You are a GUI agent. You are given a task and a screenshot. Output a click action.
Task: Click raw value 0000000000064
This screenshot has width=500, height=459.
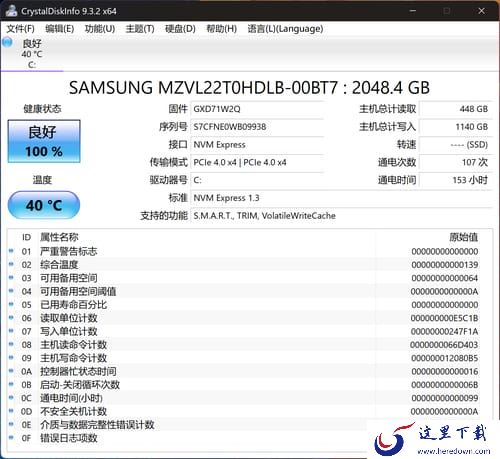pos(445,278)
